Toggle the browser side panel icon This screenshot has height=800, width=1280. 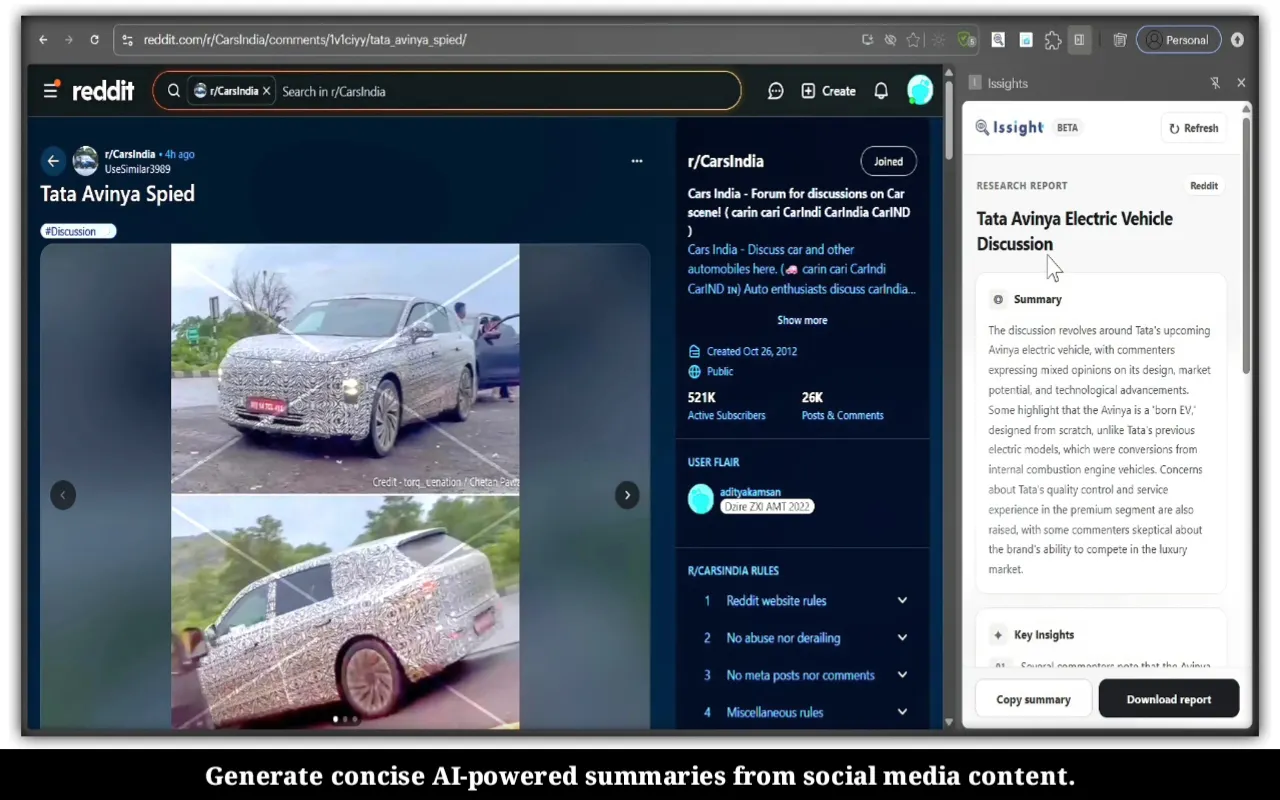1079,40
